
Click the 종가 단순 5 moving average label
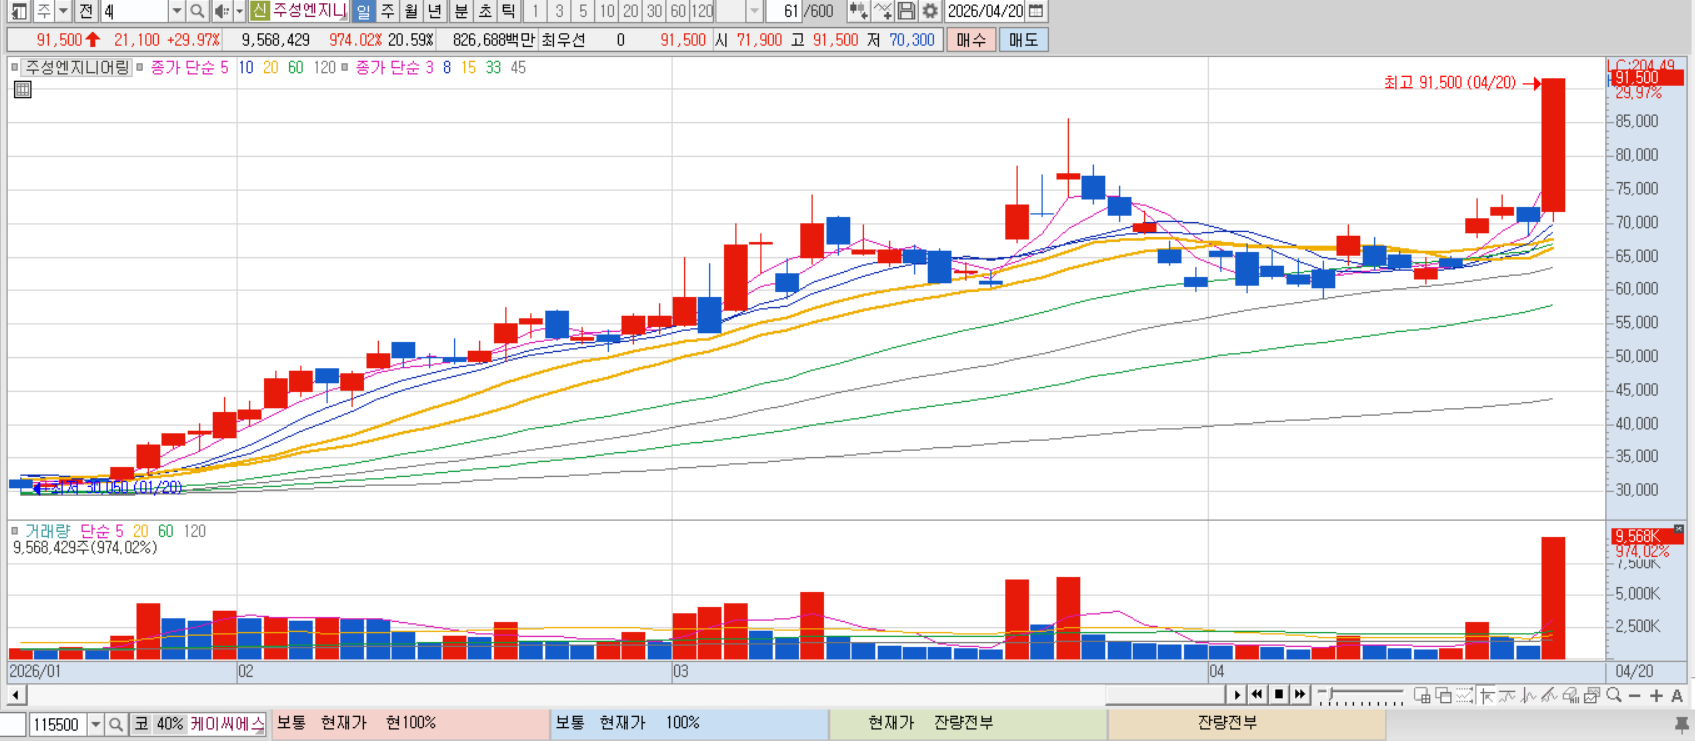pos(189,67)
